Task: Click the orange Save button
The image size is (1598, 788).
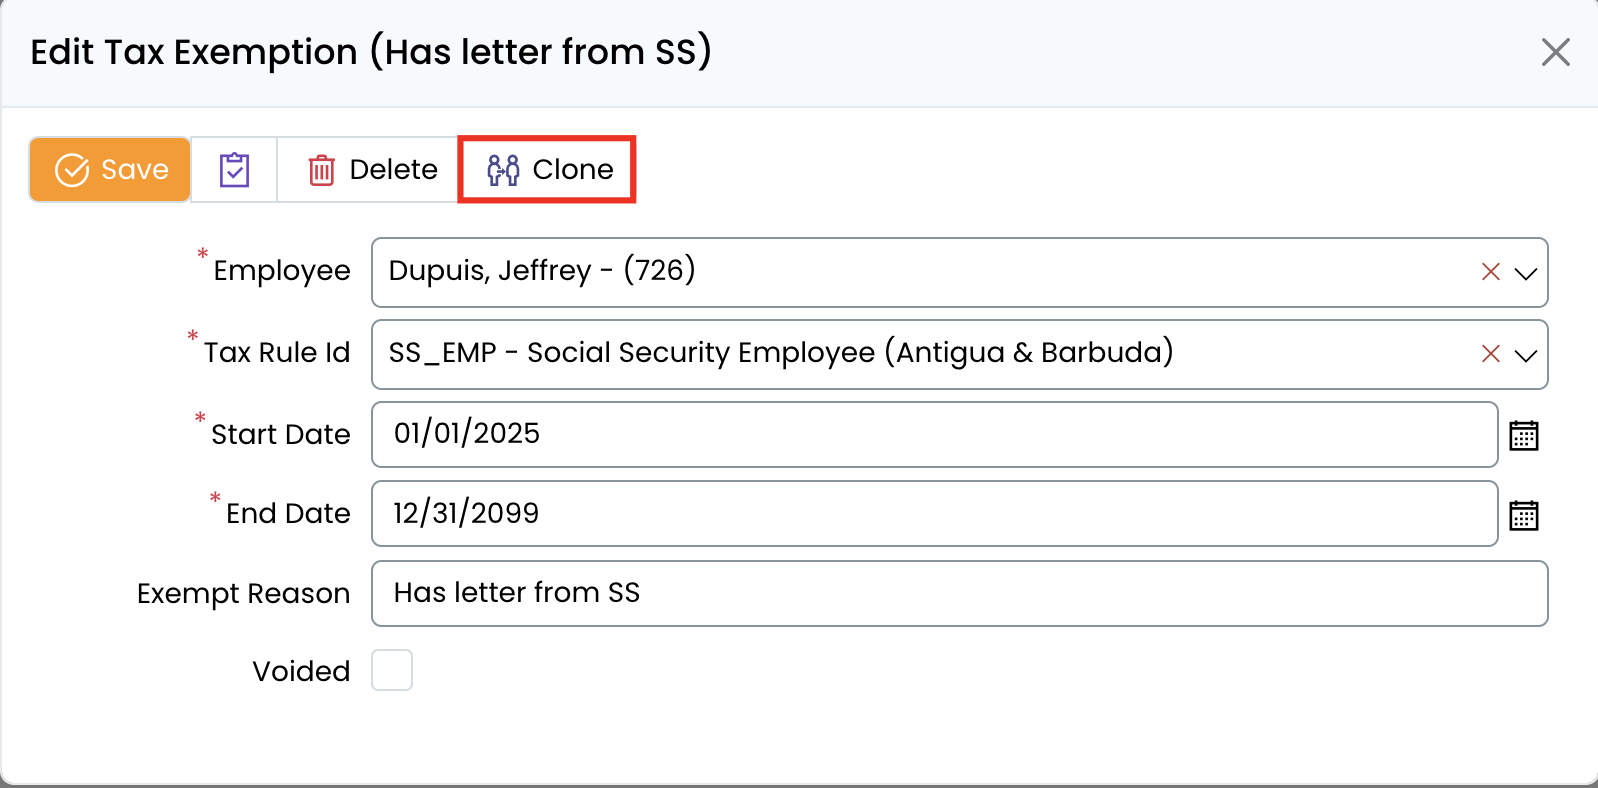Action: point(110,170)
